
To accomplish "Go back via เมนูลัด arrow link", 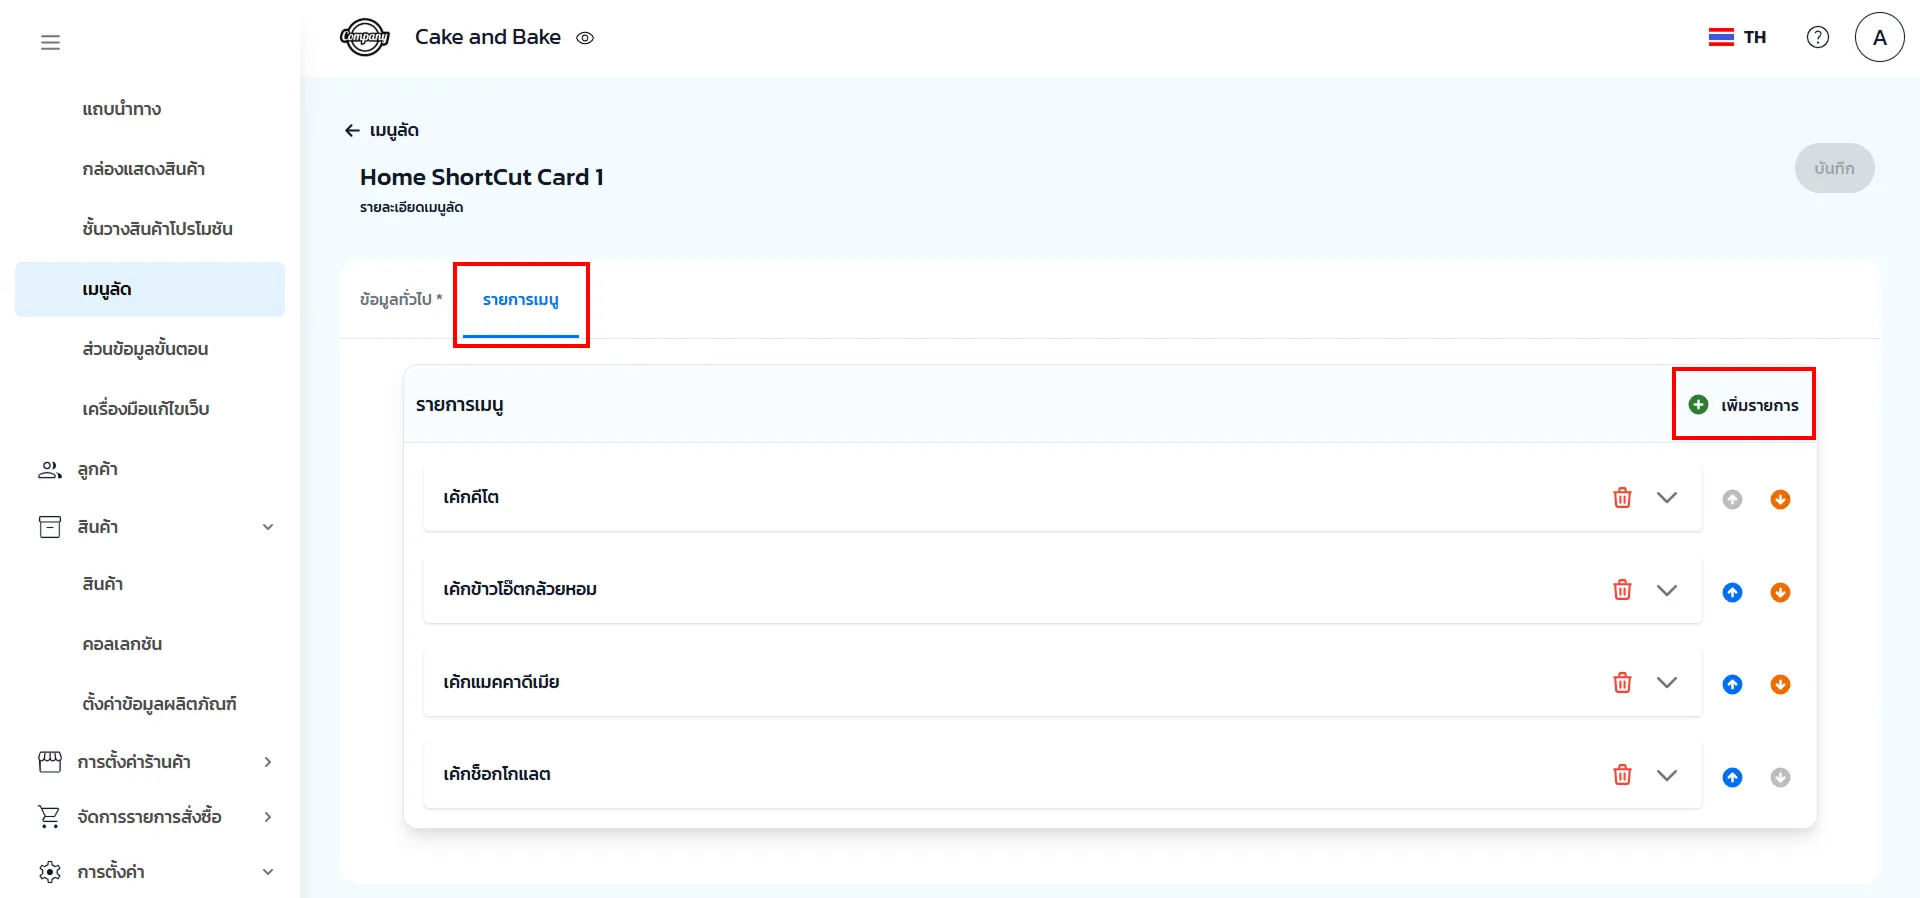I will pos(381,131).
